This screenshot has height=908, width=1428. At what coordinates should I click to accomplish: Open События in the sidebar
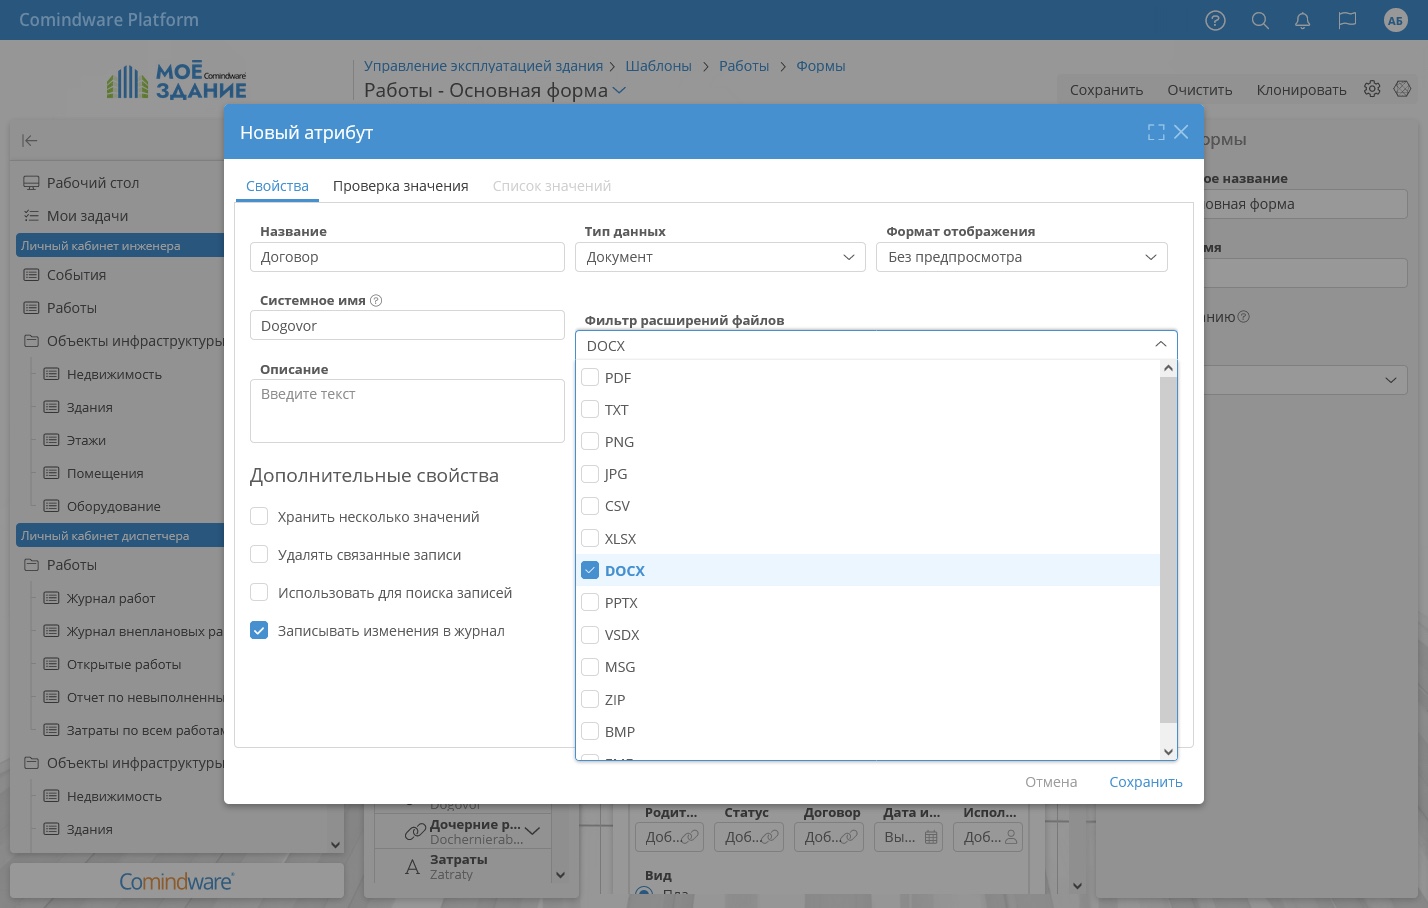(x=76, y=275)
